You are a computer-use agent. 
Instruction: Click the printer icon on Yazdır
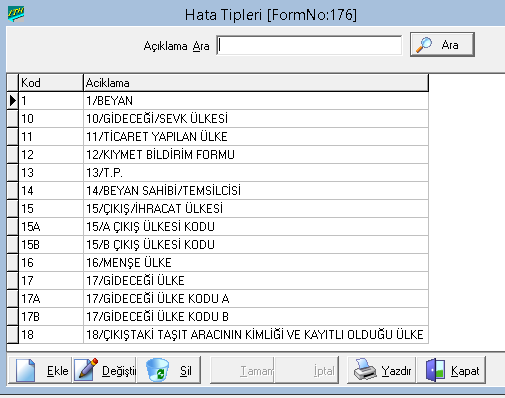tap(365, 369)
